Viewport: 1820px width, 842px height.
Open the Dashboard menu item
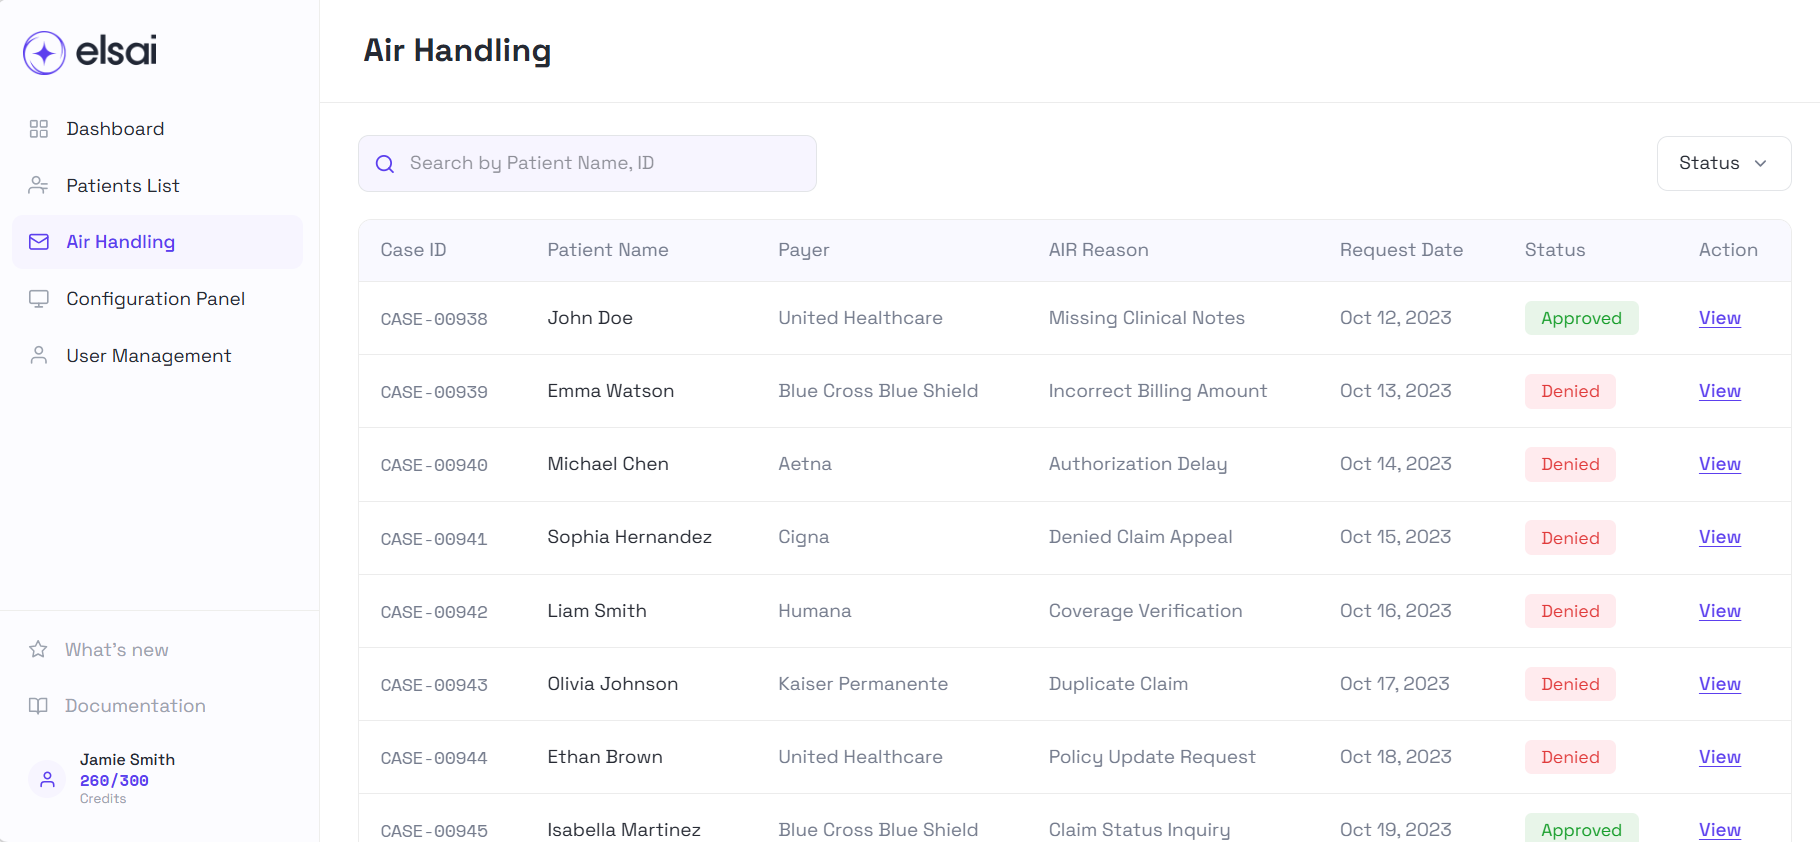157,129
